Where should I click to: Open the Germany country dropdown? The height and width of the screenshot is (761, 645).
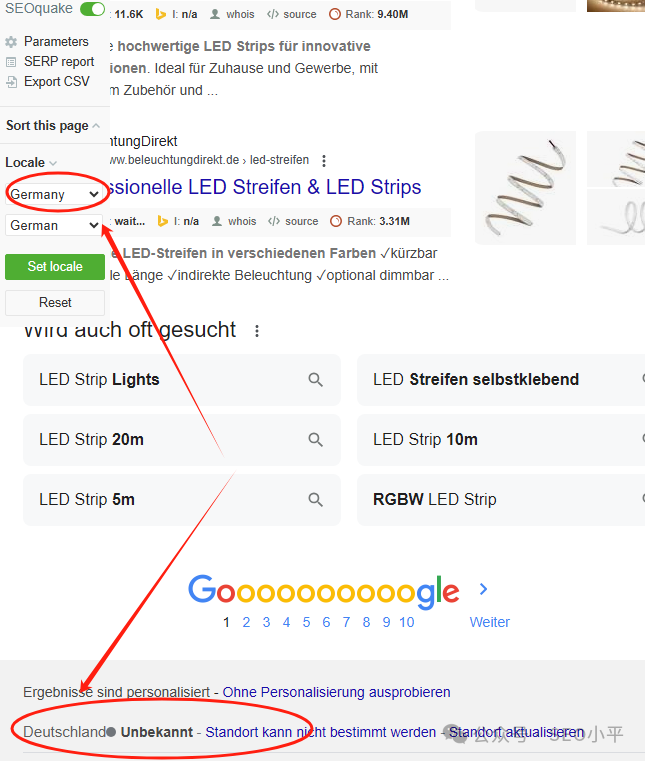(54, 194)
